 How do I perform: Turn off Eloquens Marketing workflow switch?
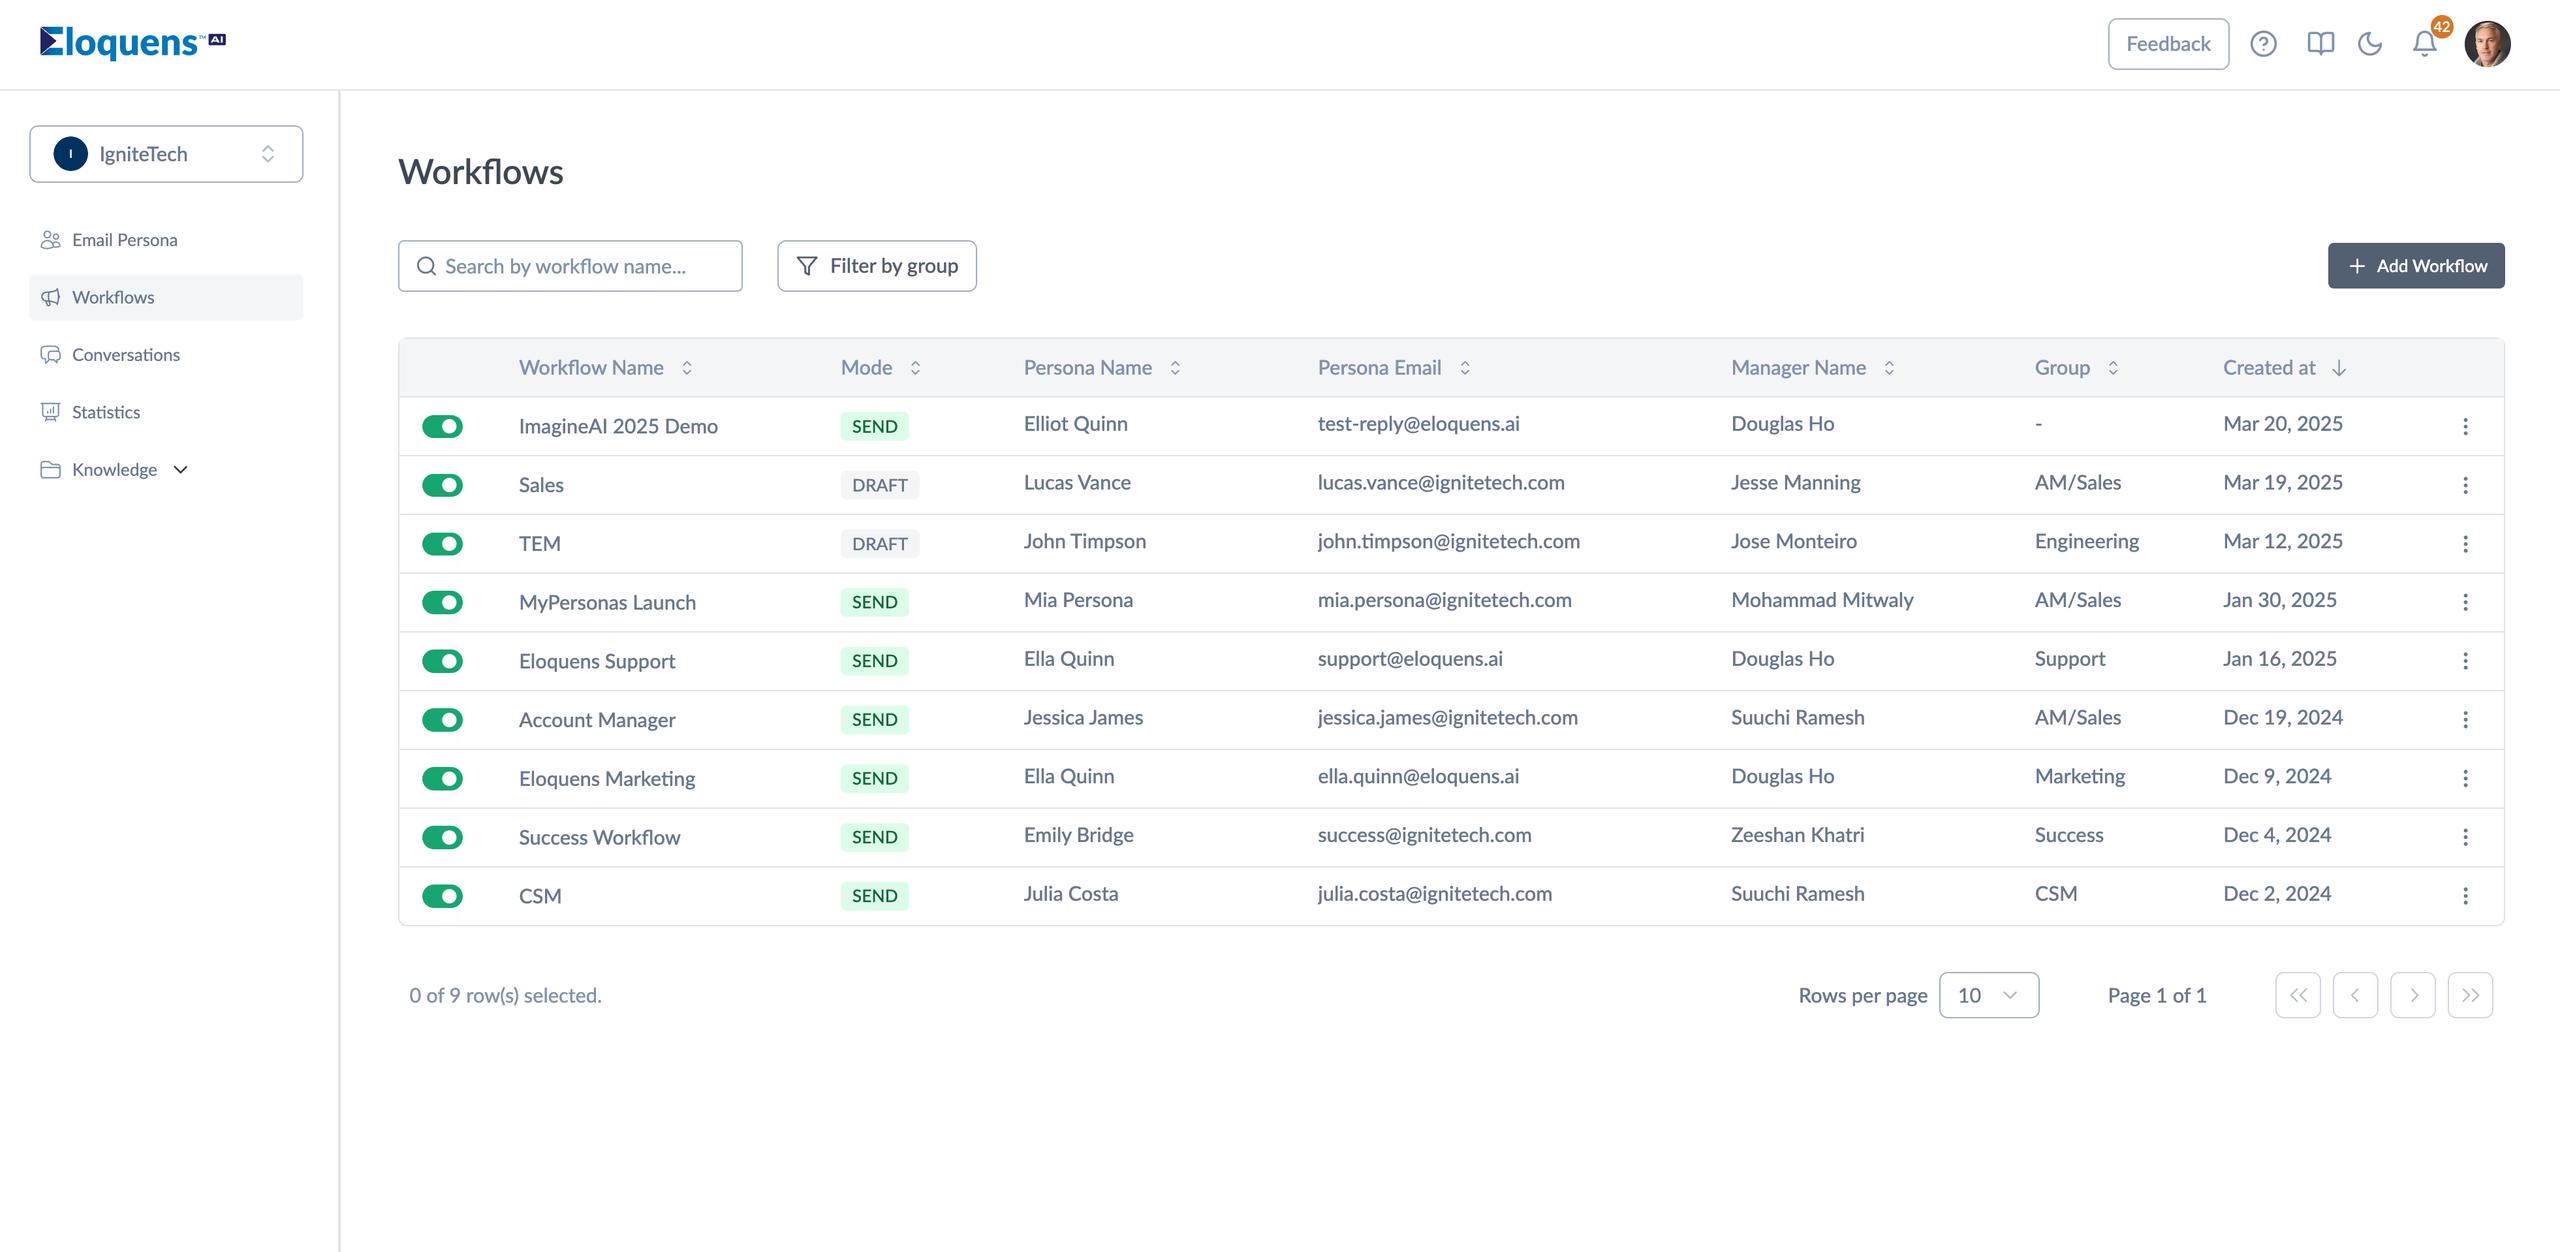click(x=442, y=779)
